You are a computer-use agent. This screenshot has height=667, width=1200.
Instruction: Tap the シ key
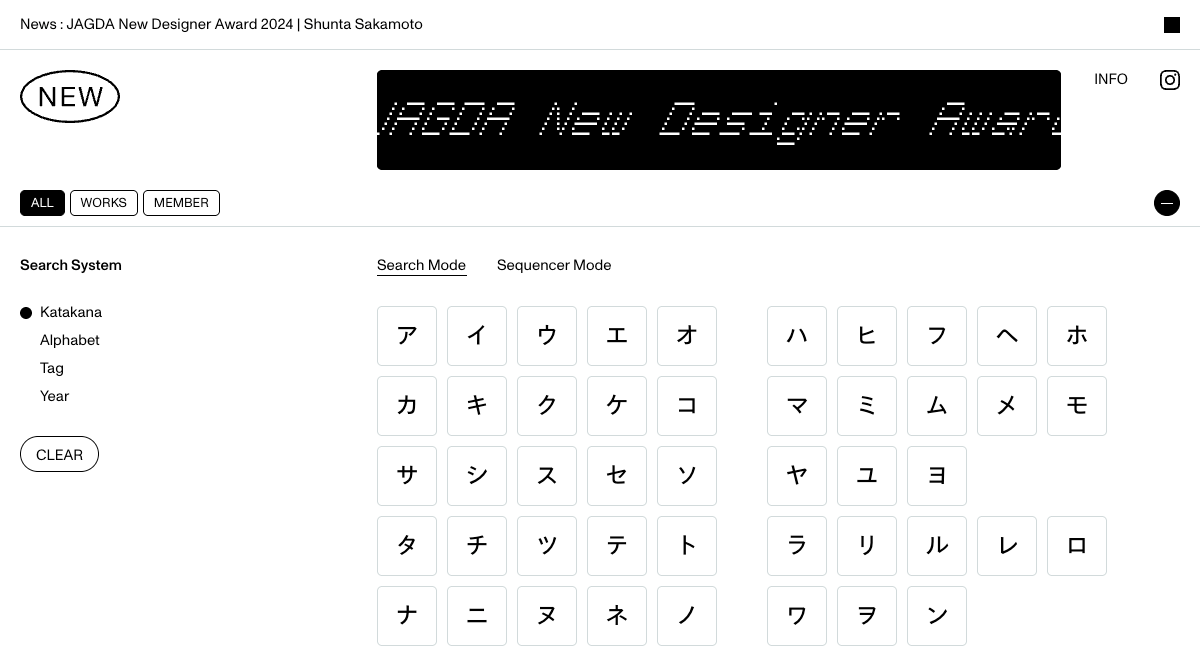click(477, 476)
